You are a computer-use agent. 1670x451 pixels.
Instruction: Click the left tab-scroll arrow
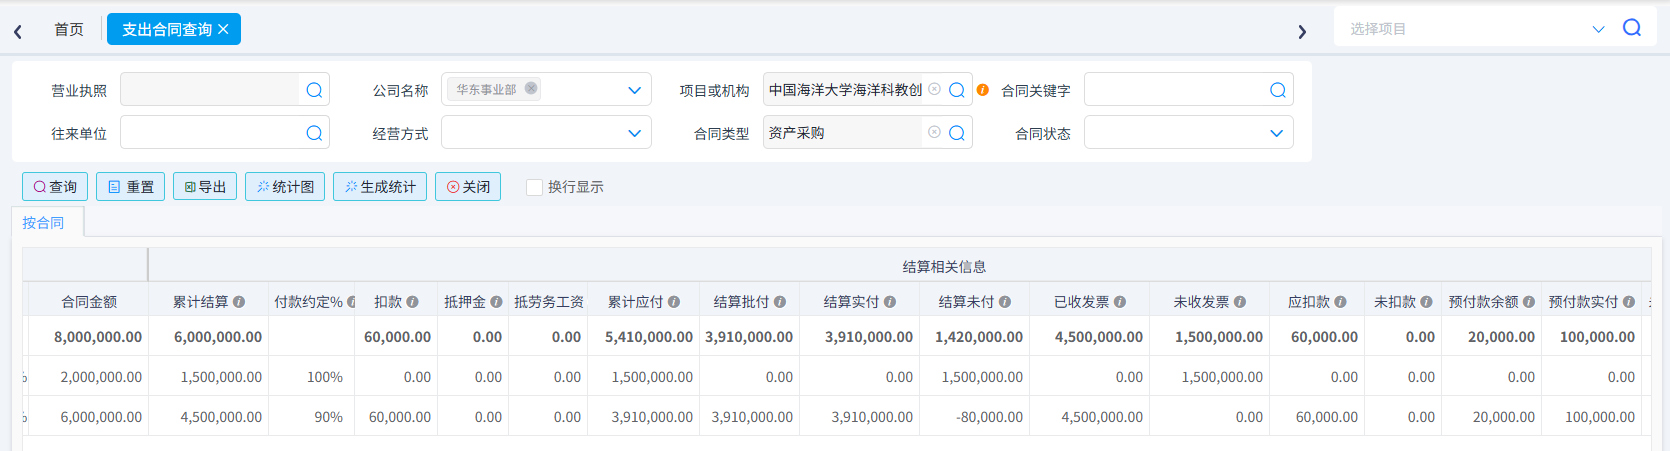click(x=18, y=32)
